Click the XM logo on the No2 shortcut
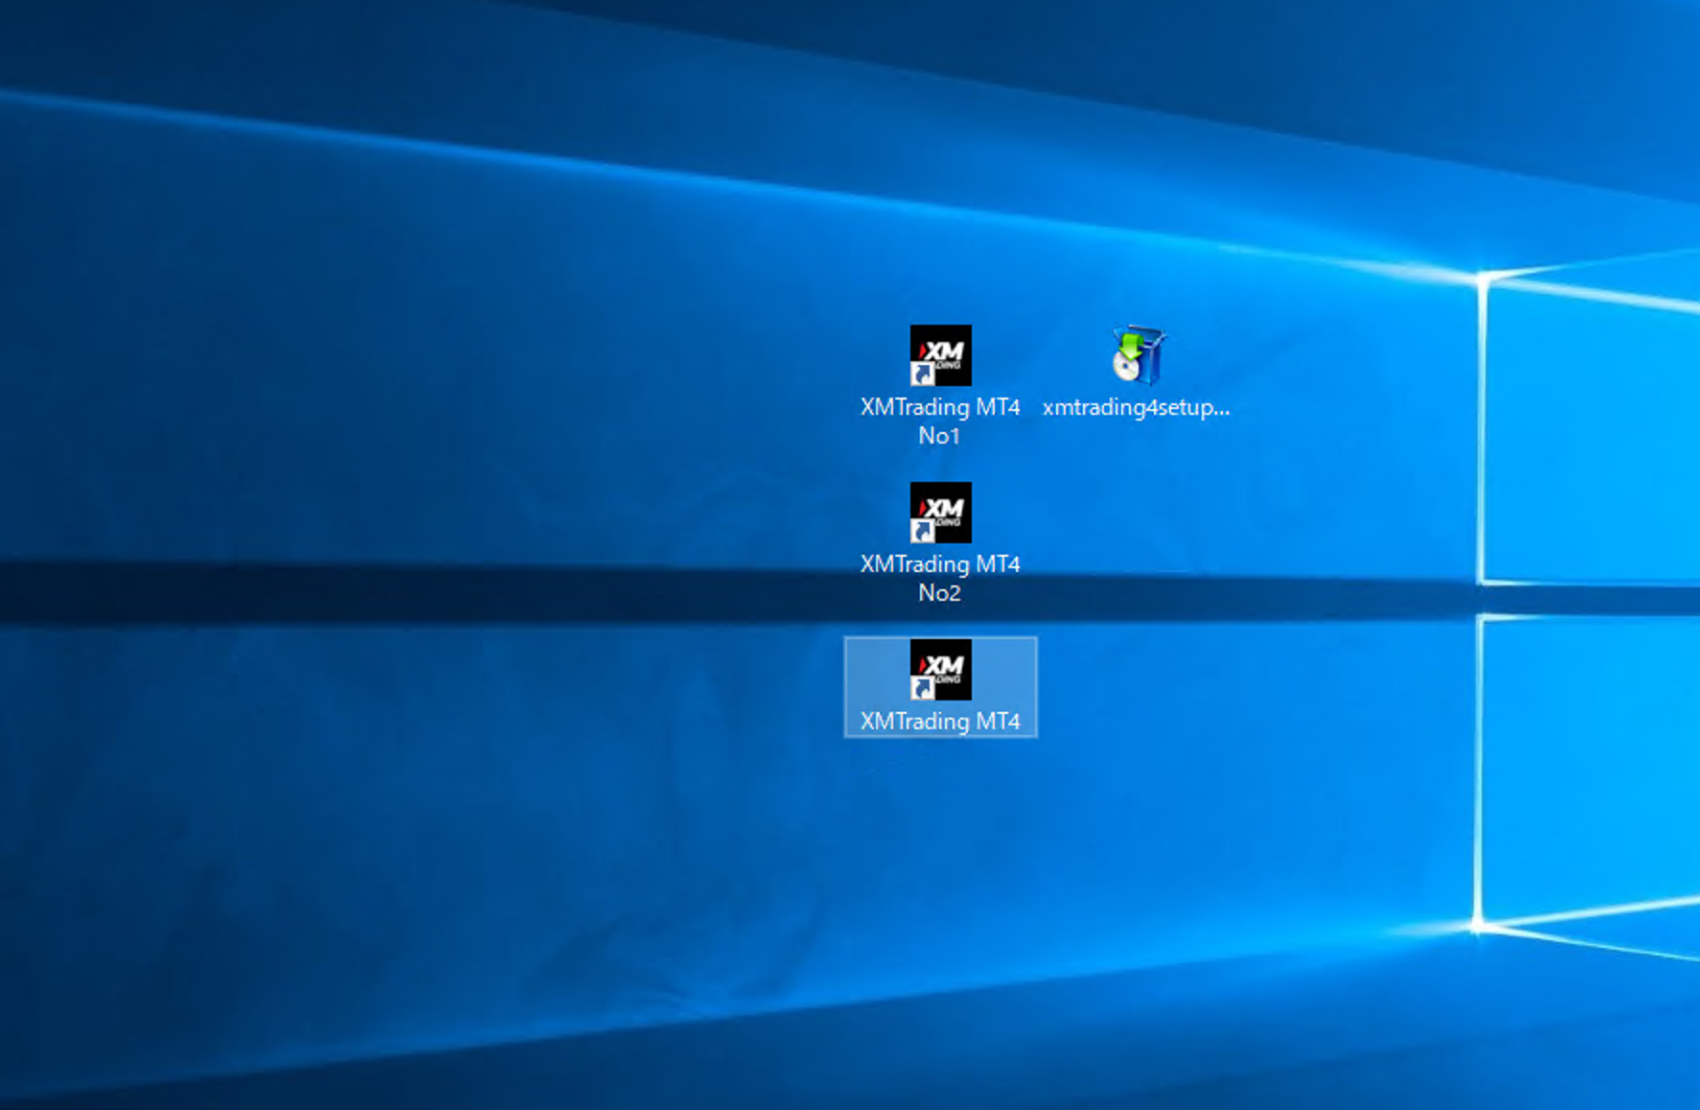The image size is (1700, 1110). pos(944,508)
